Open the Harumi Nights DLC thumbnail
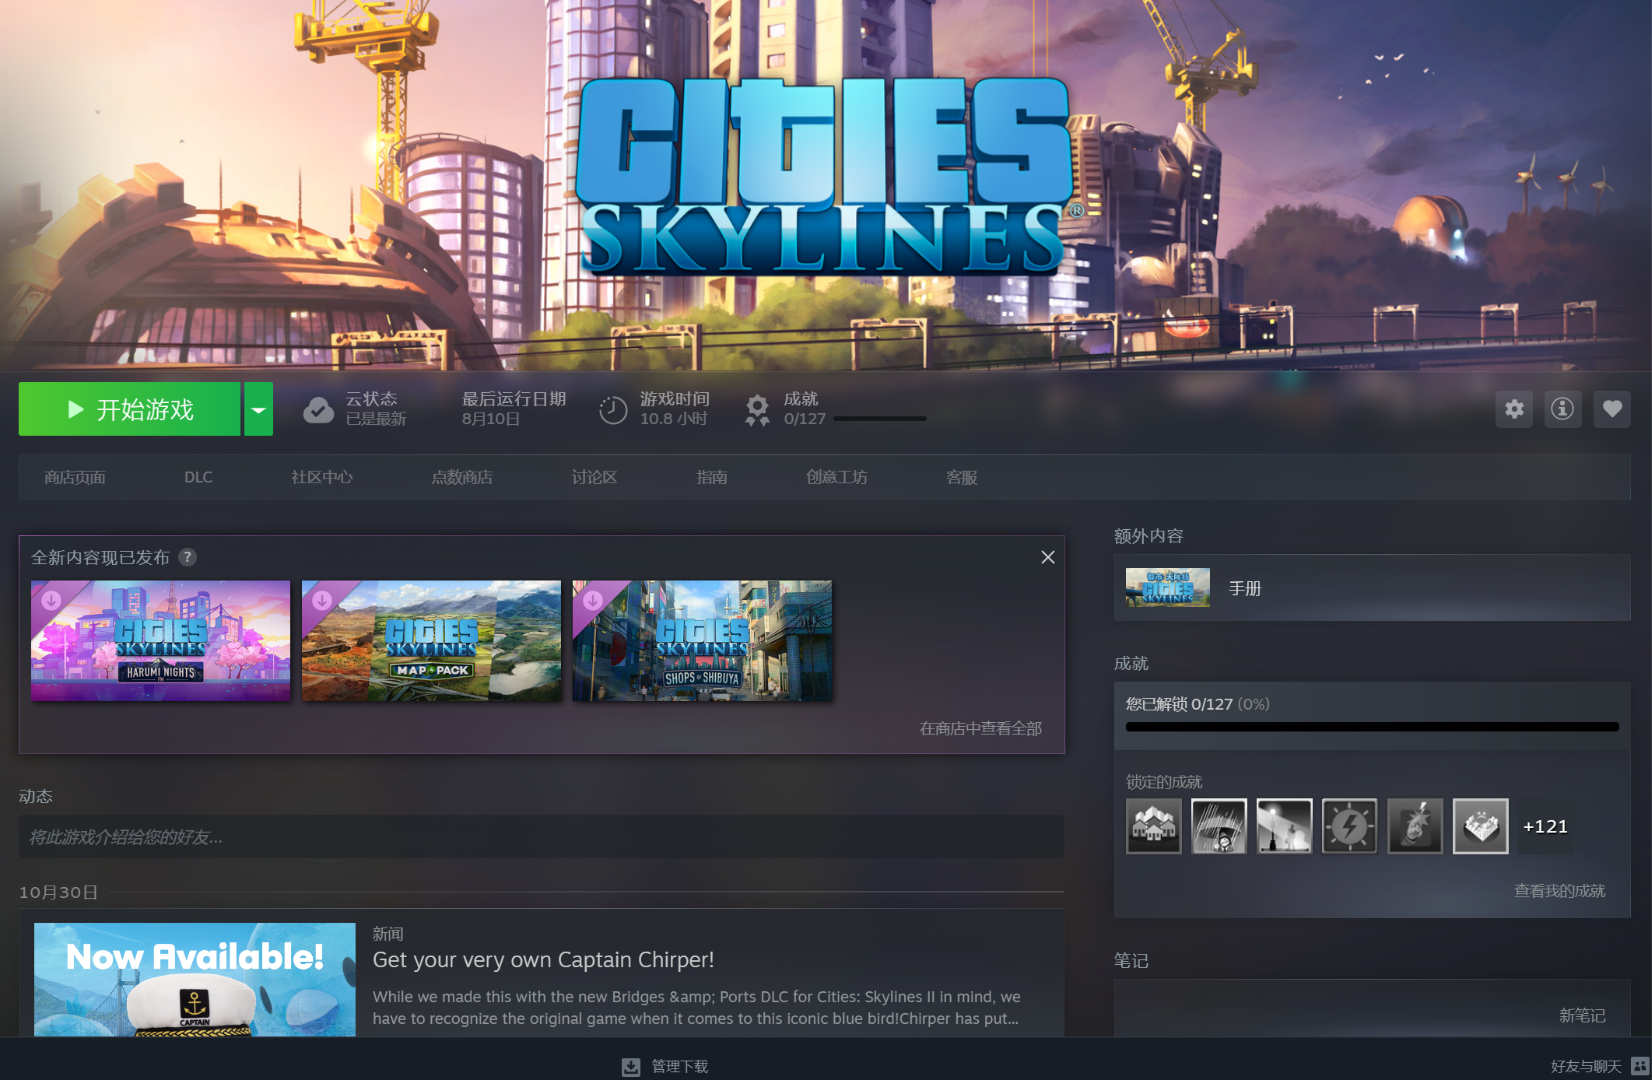1652x1080 pixels. [161, 641]
